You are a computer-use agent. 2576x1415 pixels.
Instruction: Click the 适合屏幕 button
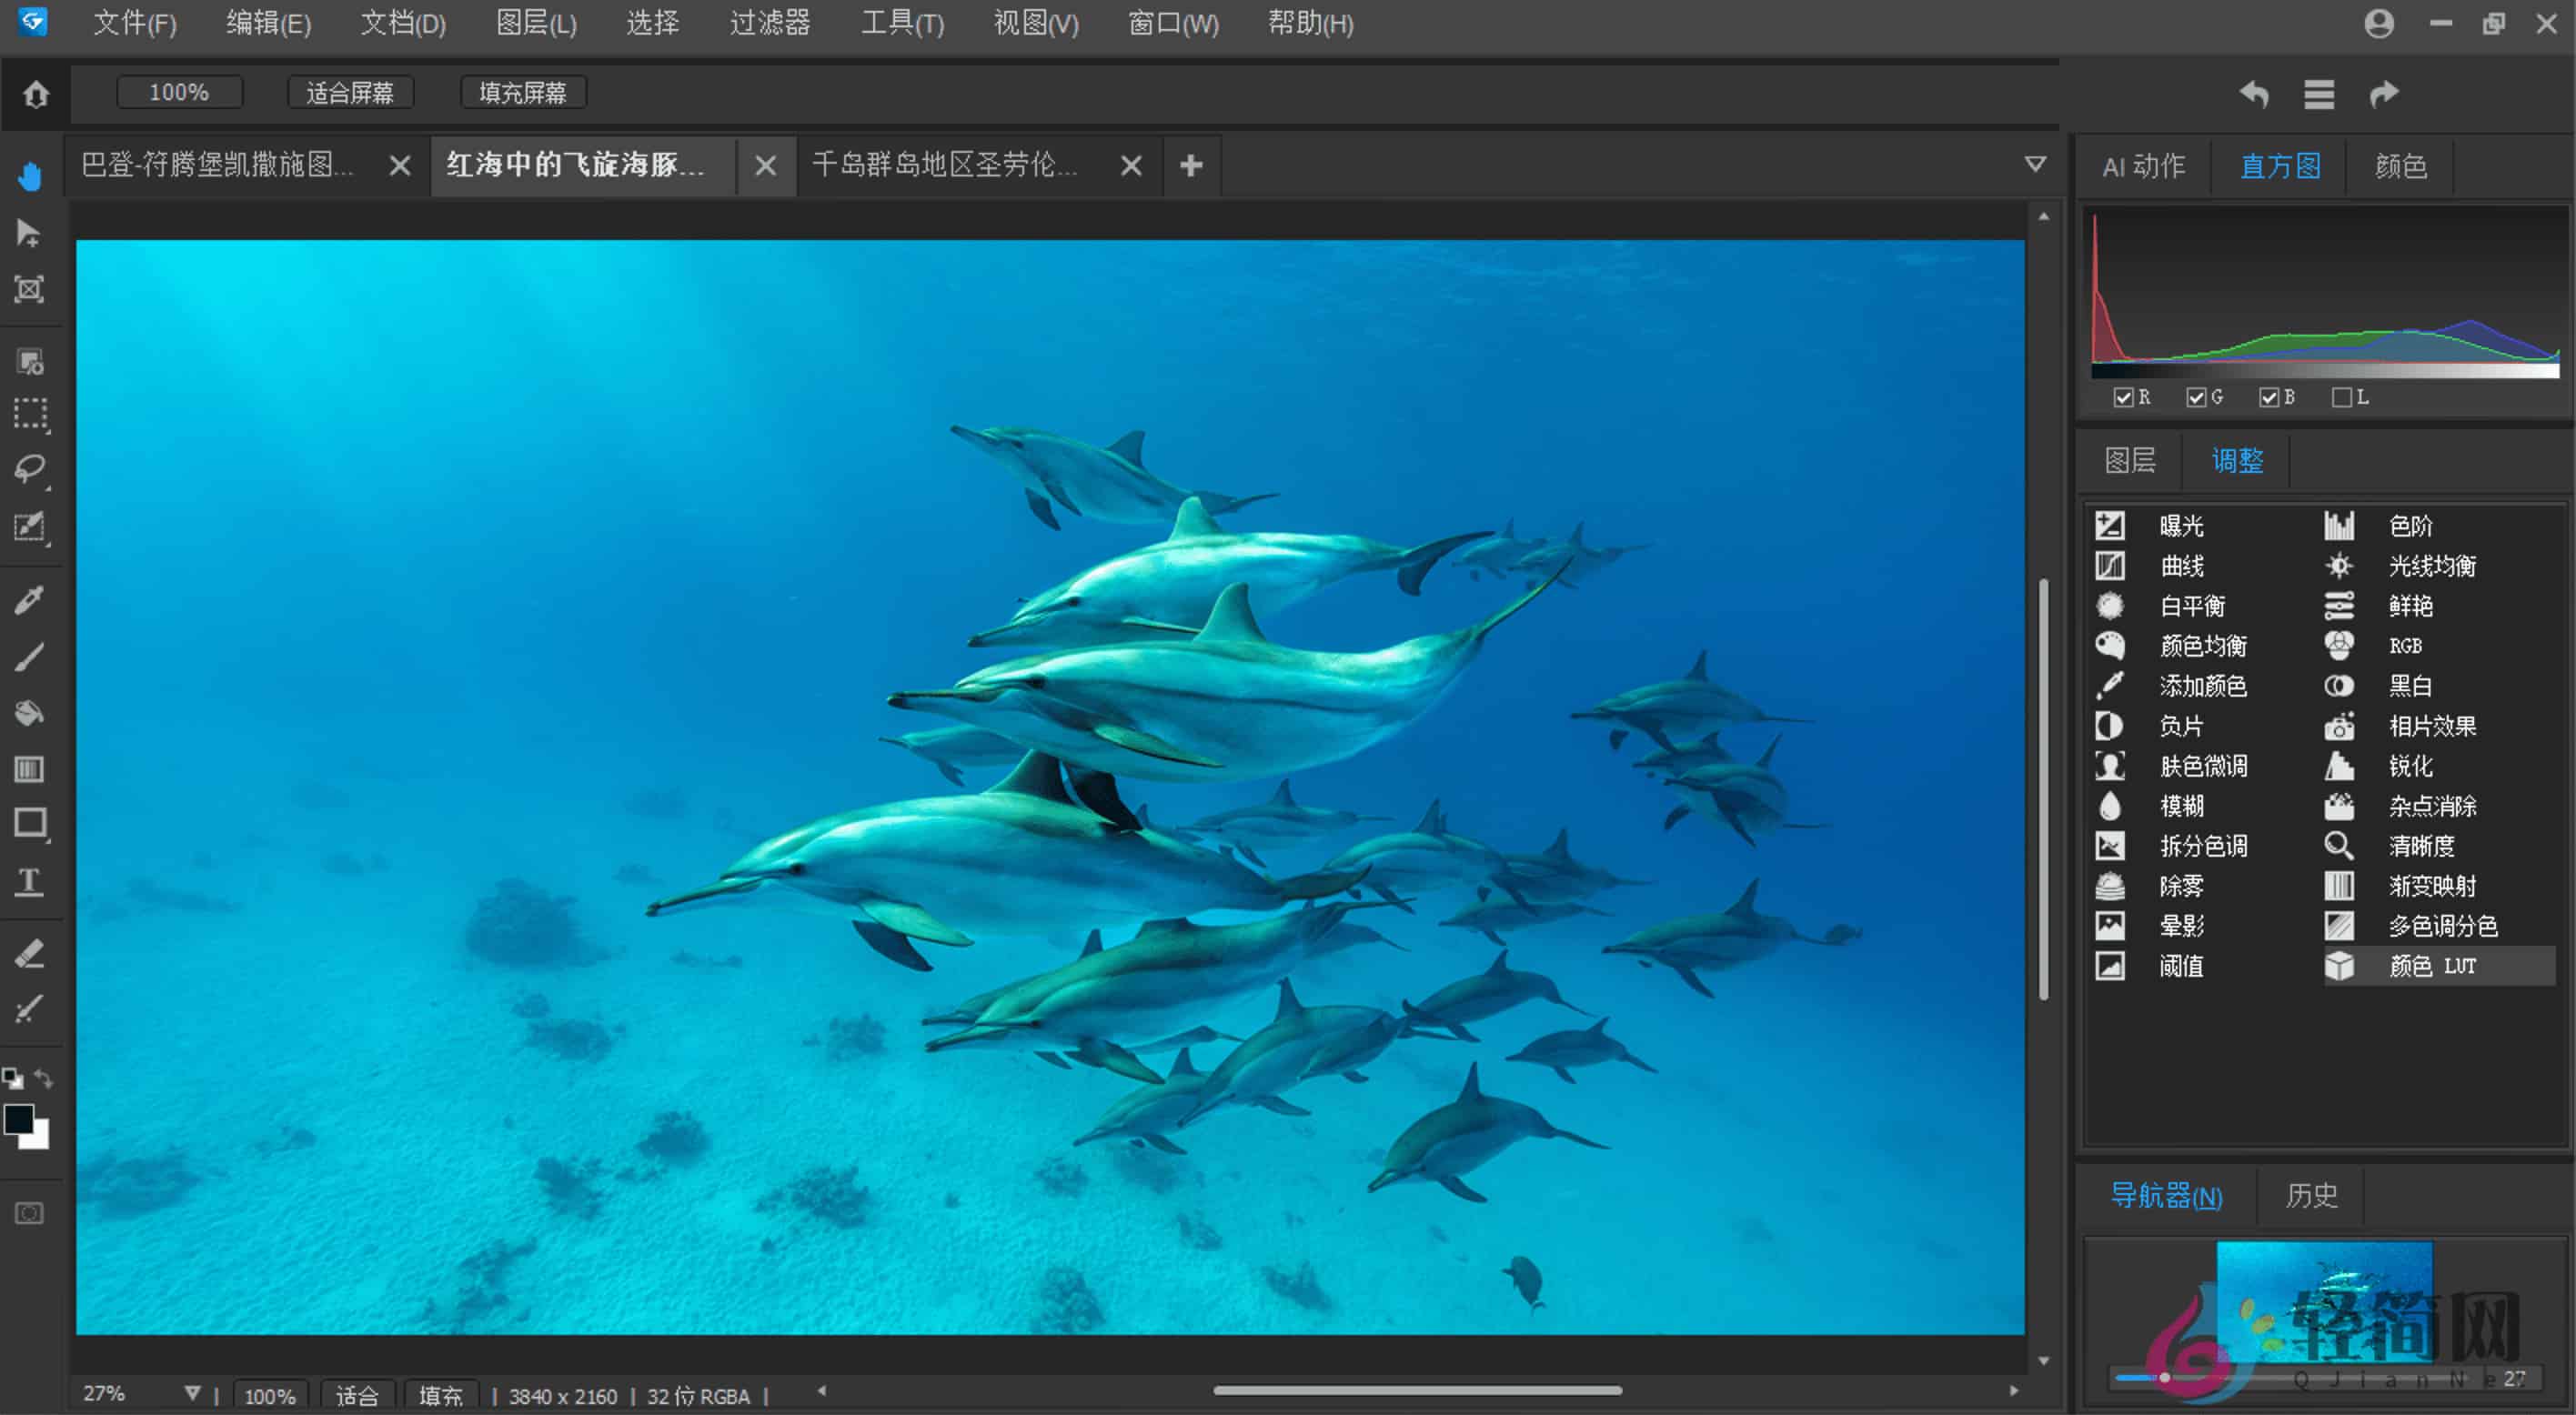pos(351,92)
